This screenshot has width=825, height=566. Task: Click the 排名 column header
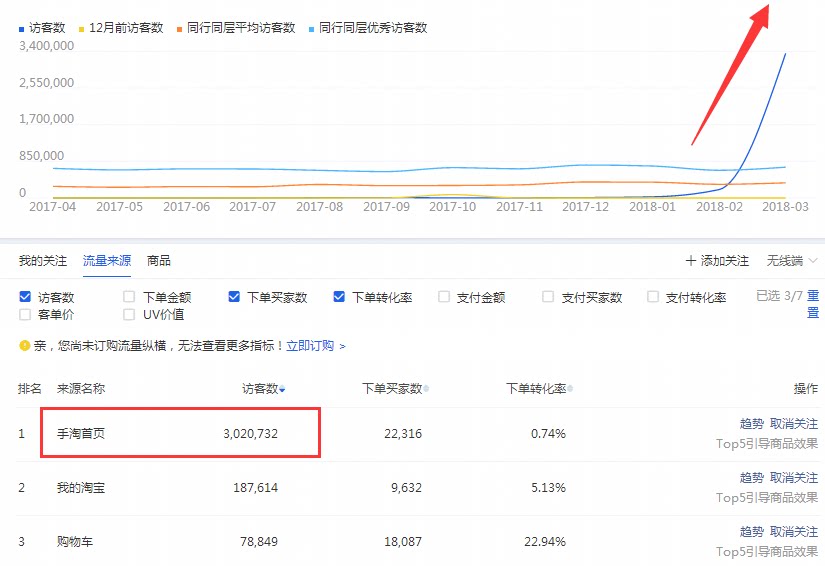point(29,389)
